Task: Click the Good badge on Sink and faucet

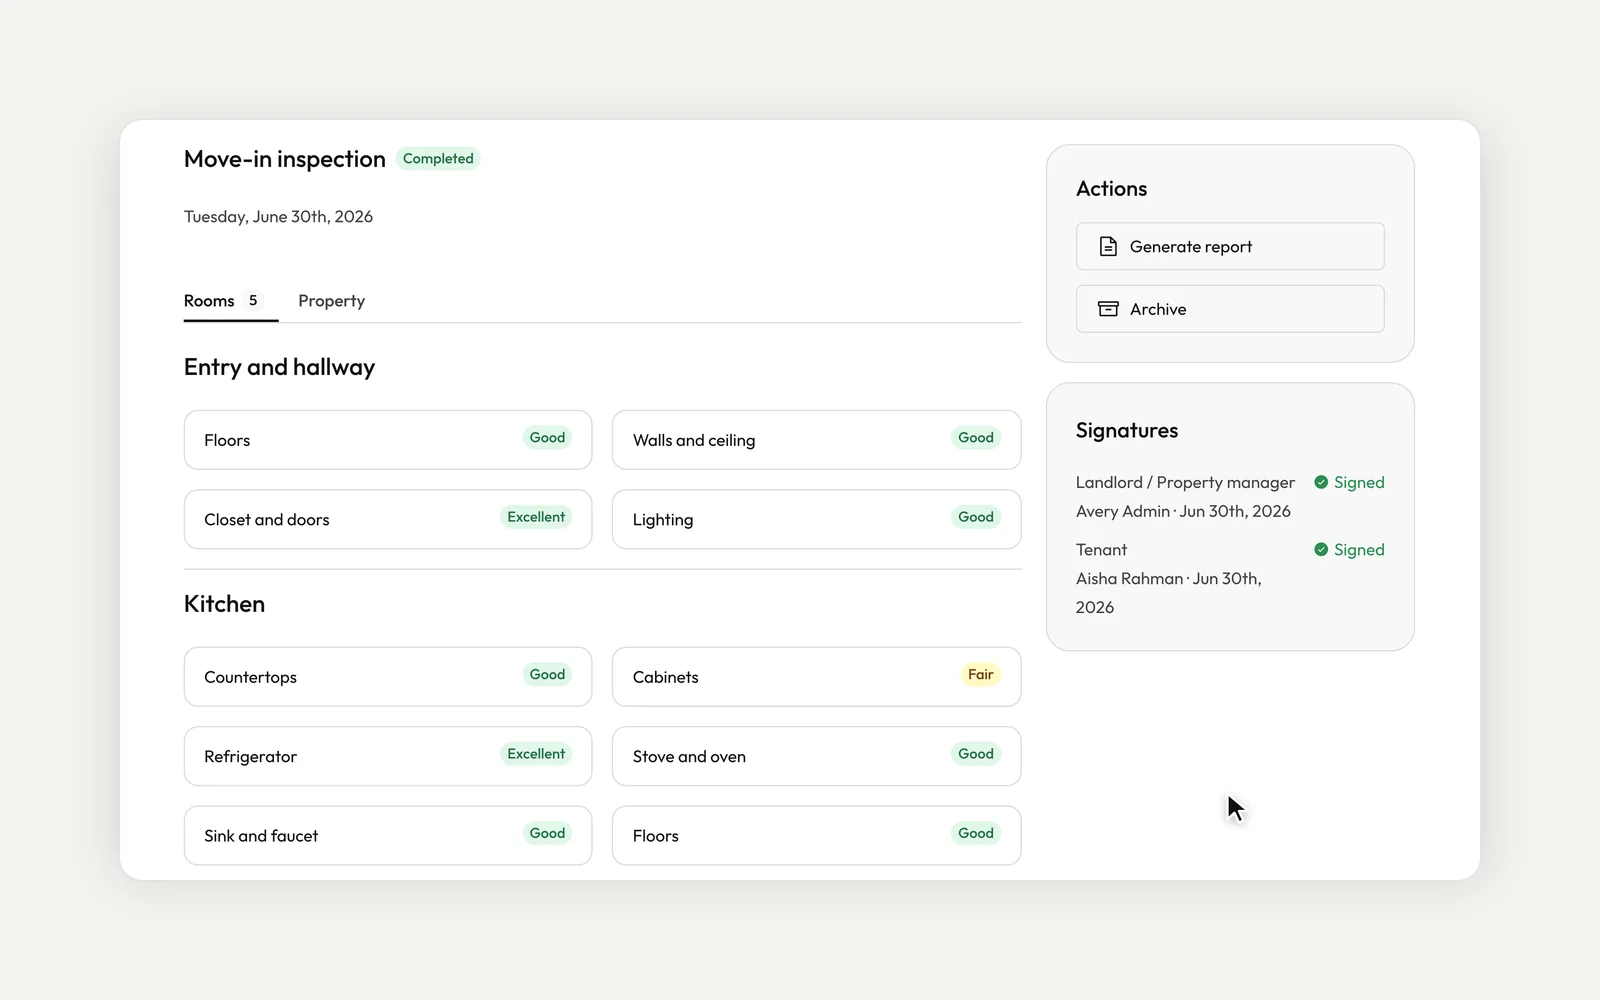Action: (547, 833)
